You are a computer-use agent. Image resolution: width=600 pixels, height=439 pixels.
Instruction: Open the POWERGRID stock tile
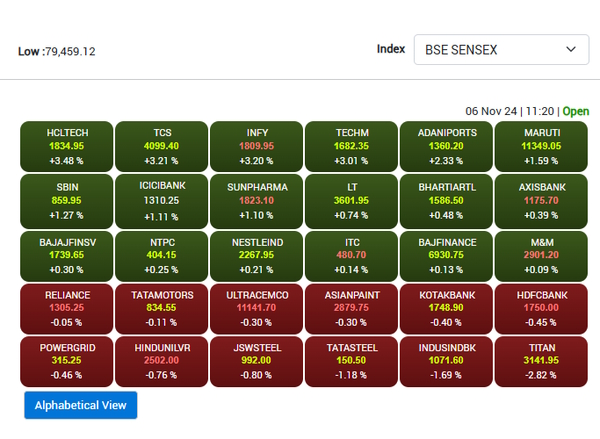coord(67,362)
